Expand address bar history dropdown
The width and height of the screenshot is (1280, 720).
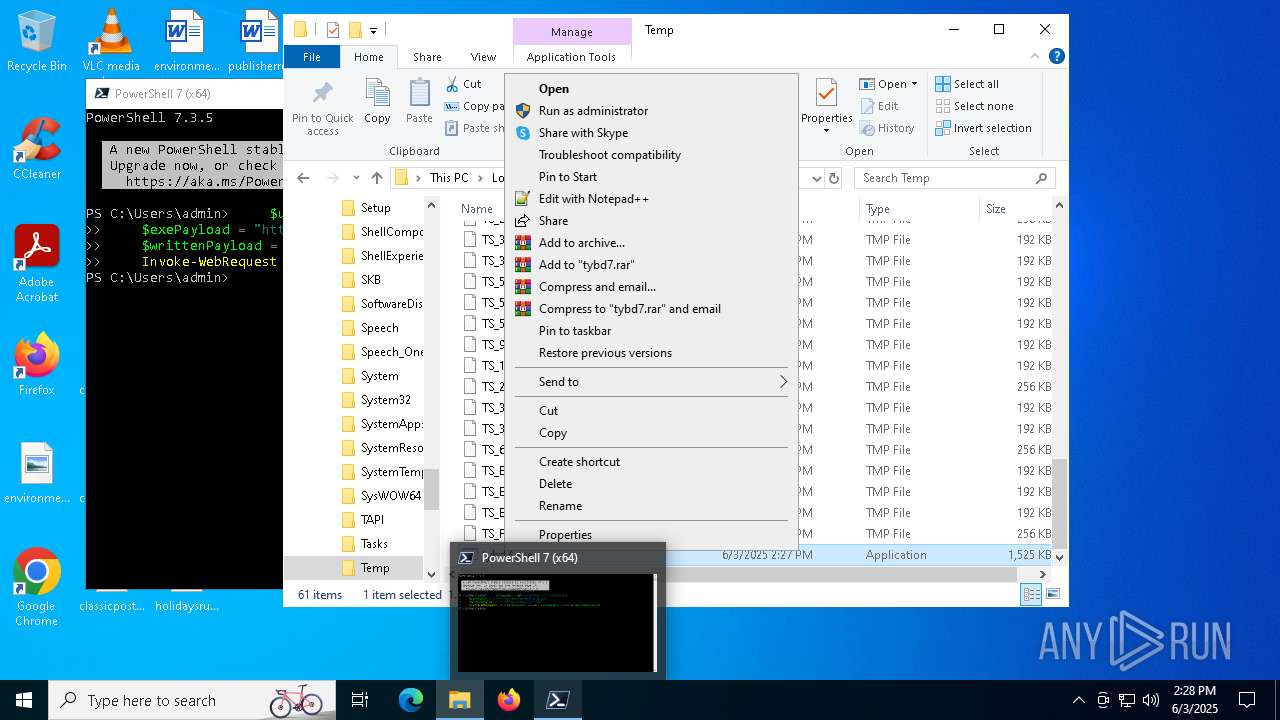point(817,178)
